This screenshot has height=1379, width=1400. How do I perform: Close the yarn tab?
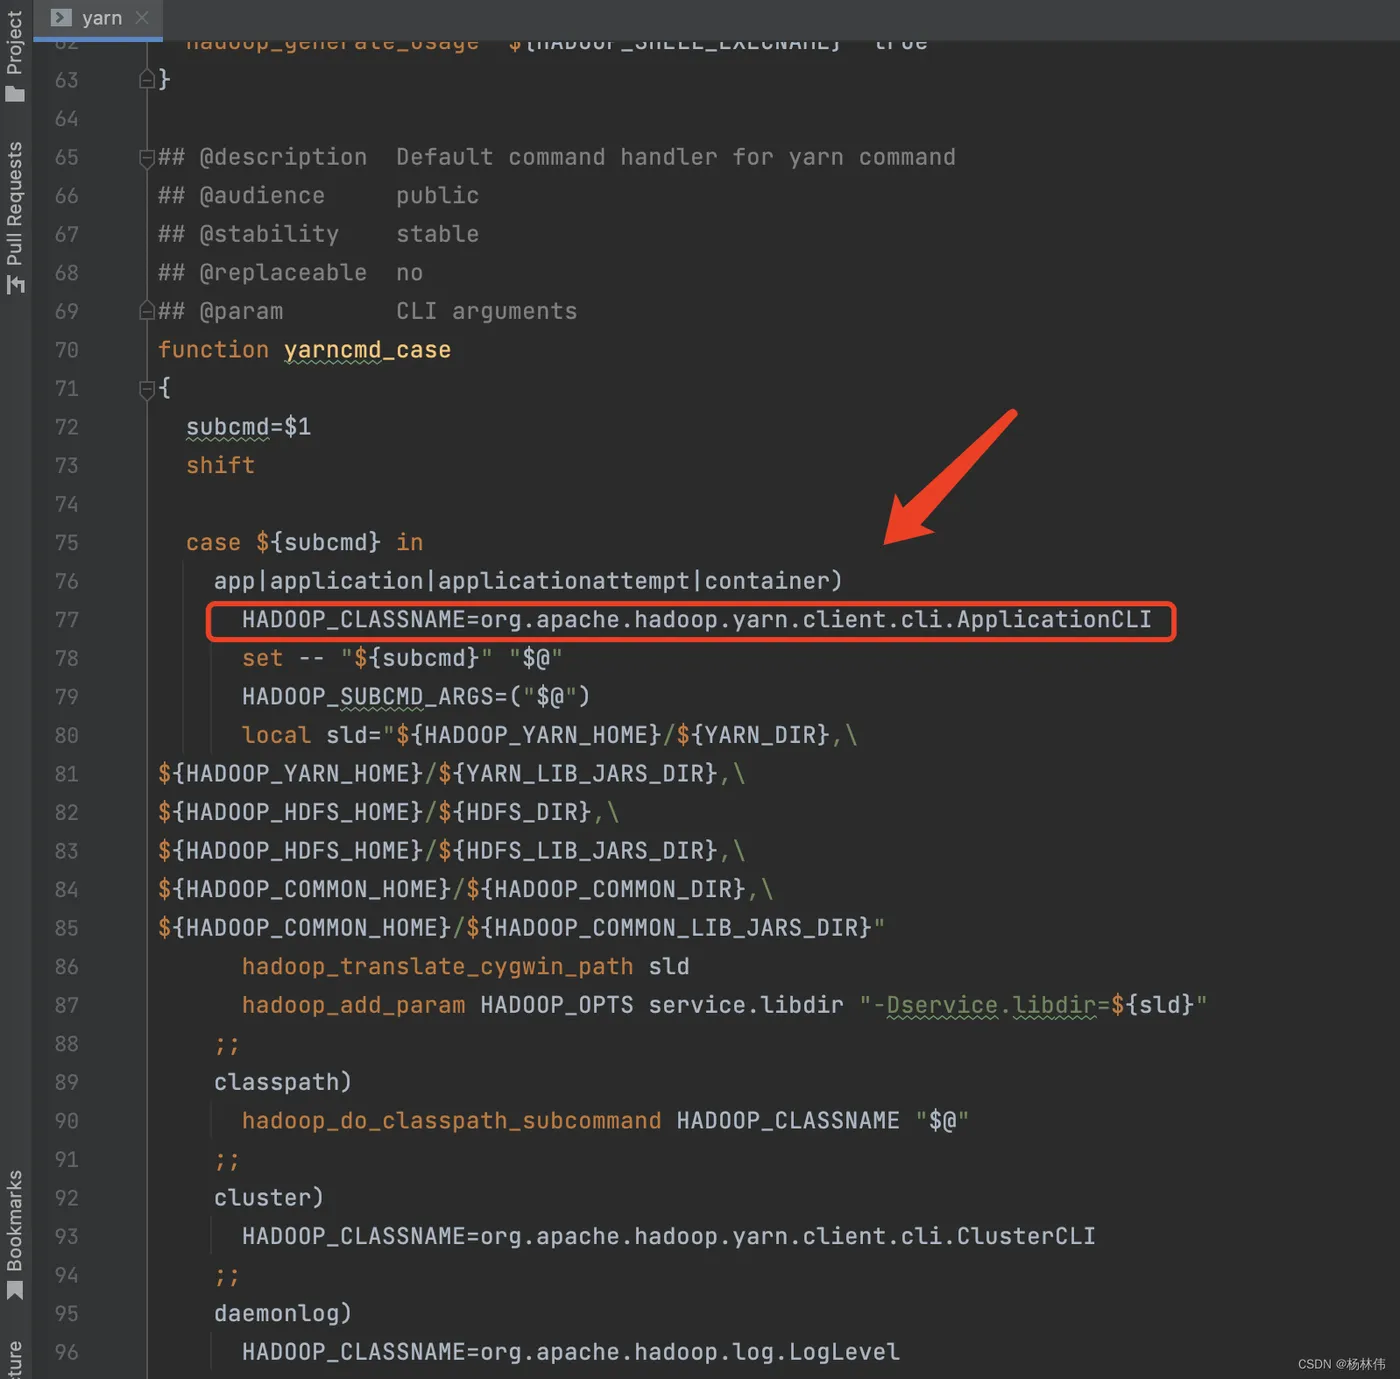142,18
